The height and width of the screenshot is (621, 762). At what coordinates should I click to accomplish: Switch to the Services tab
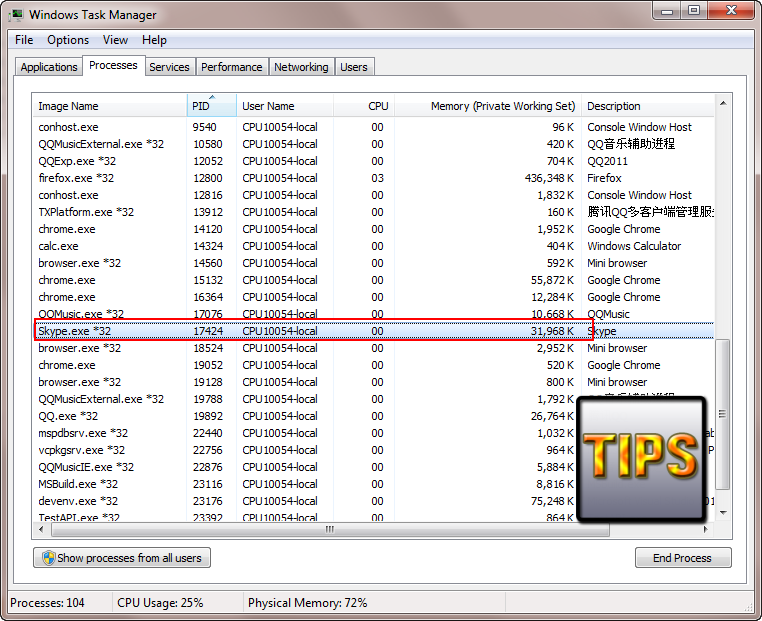pyautogui.click(x=169, y=67)
